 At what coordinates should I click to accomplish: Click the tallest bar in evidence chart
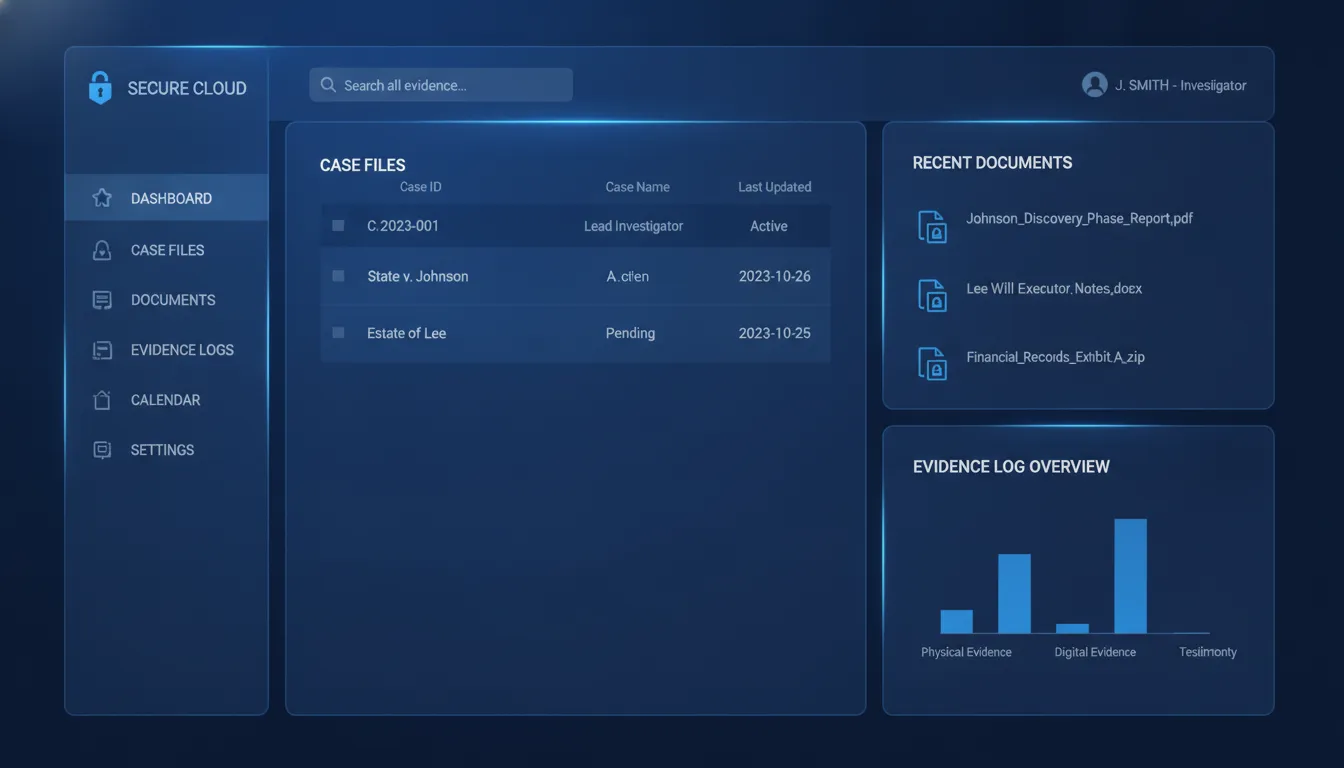[x=1131, y=576]
